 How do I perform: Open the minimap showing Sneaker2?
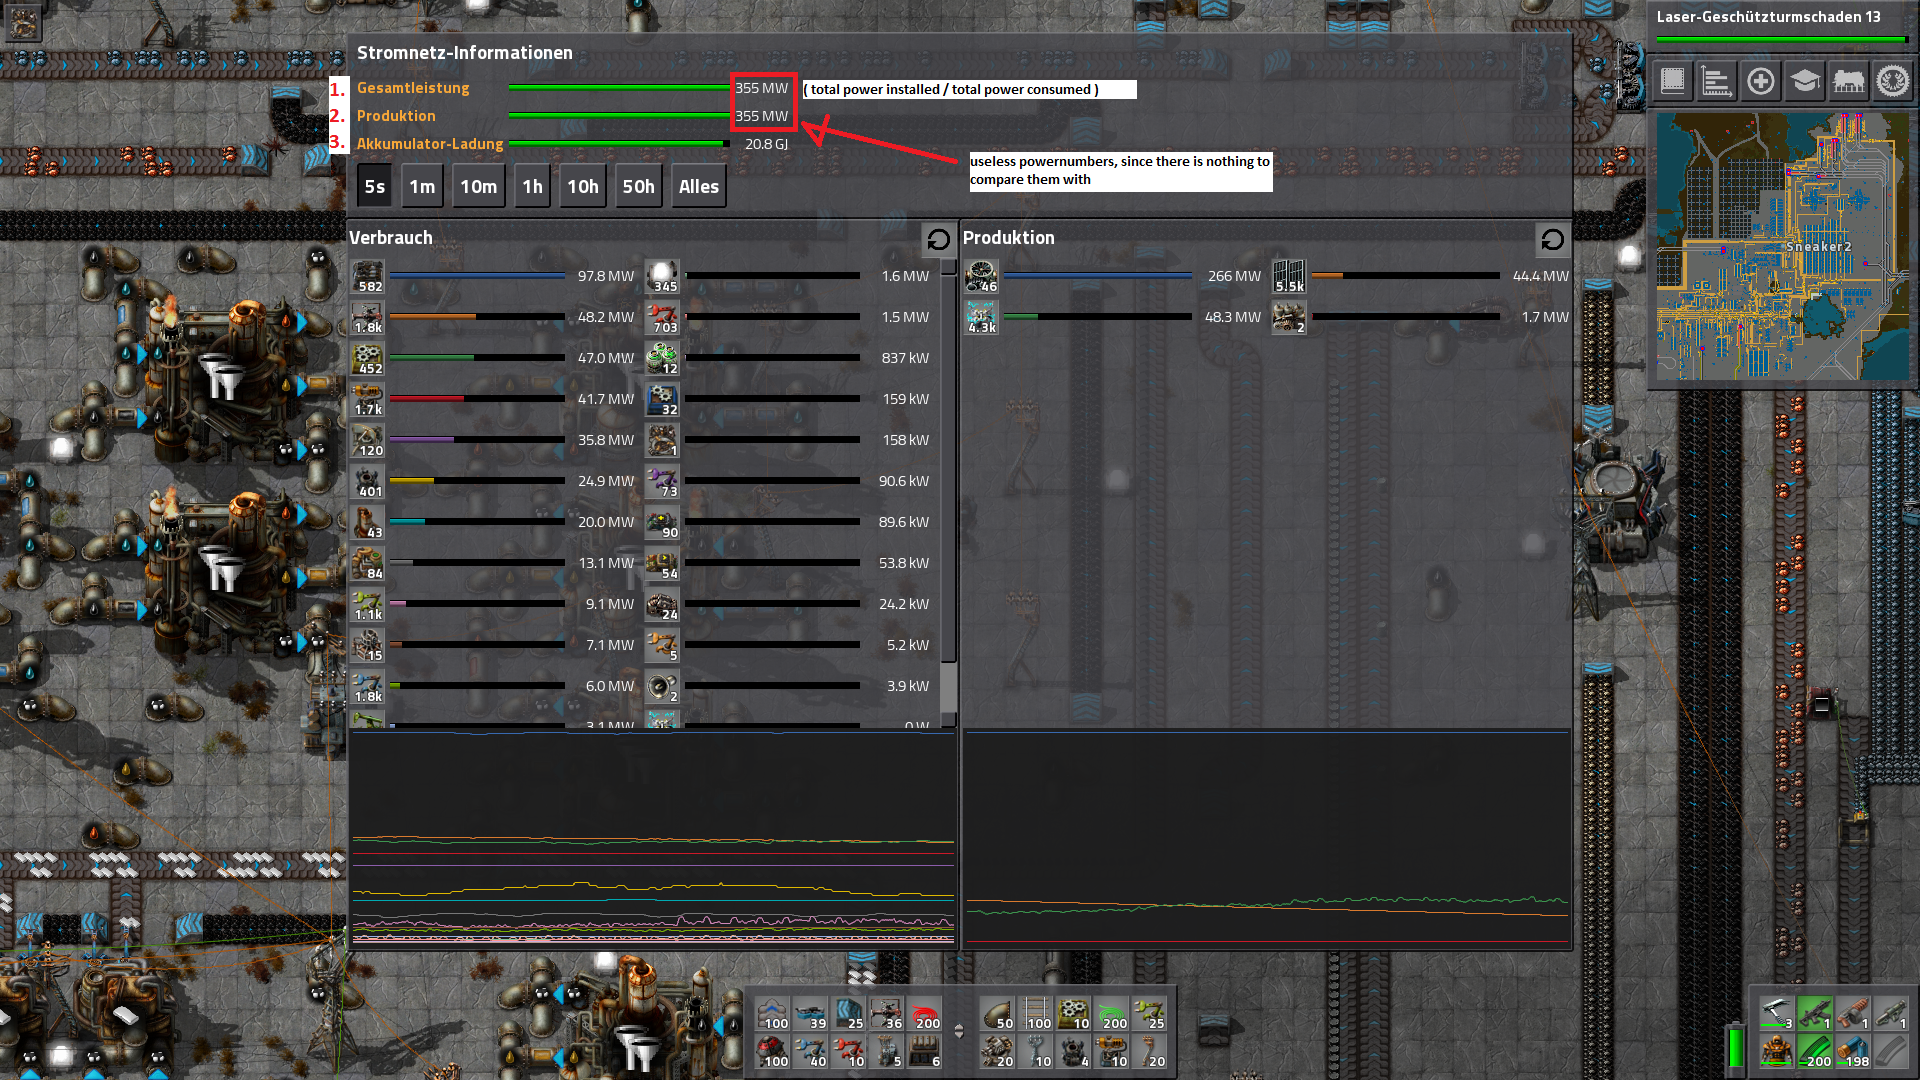coord(1783,247)
